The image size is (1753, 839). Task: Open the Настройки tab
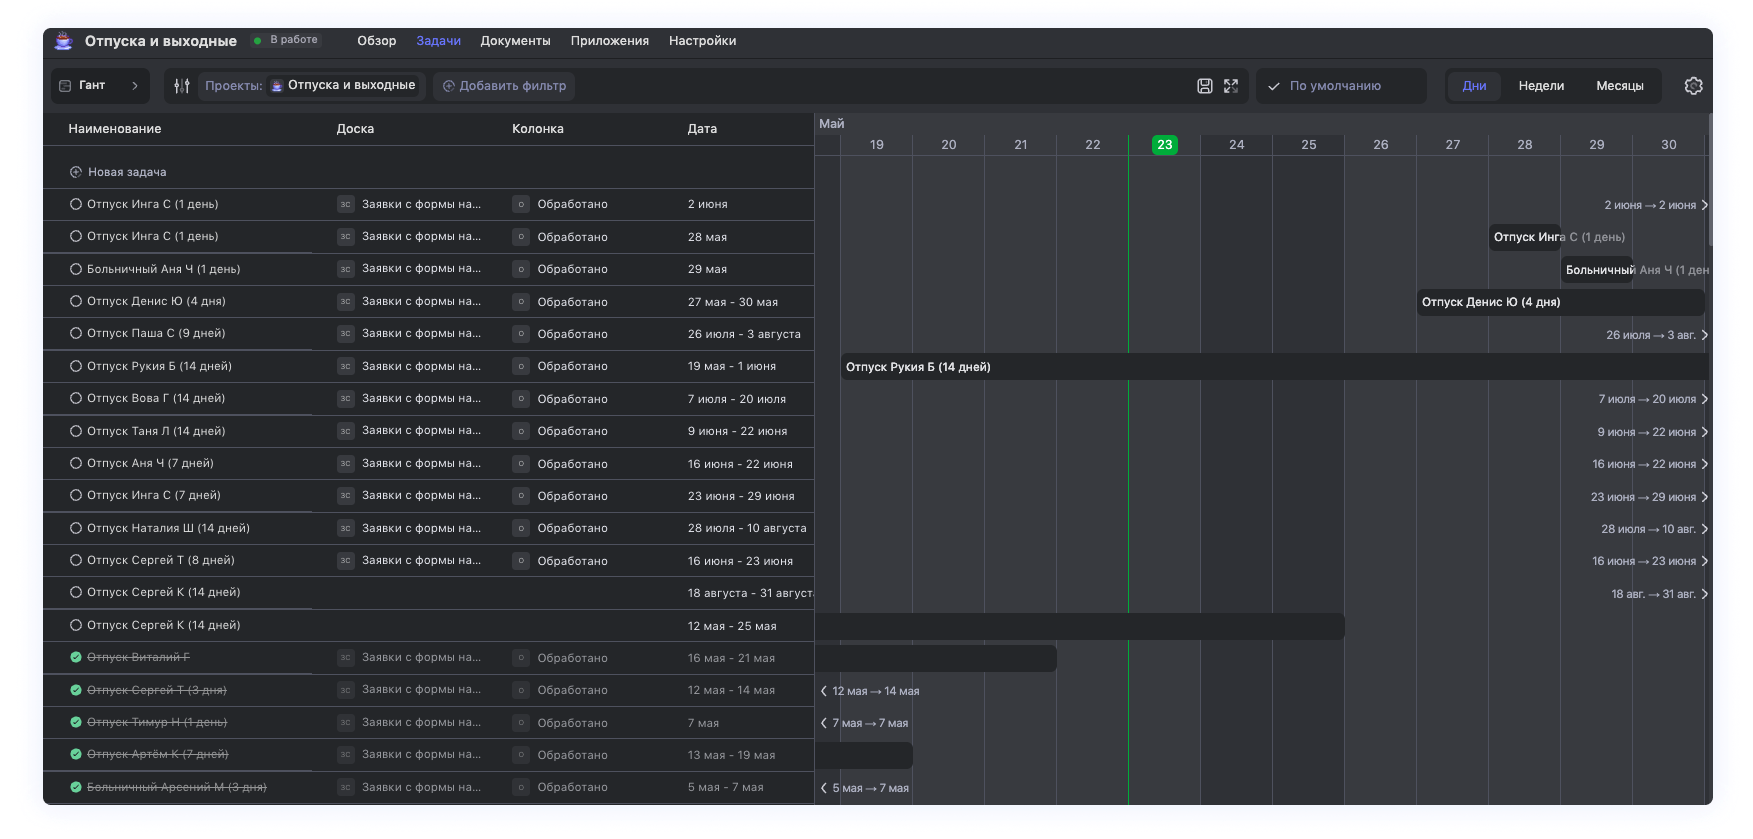pyautogui.click(x=702, y=41)
